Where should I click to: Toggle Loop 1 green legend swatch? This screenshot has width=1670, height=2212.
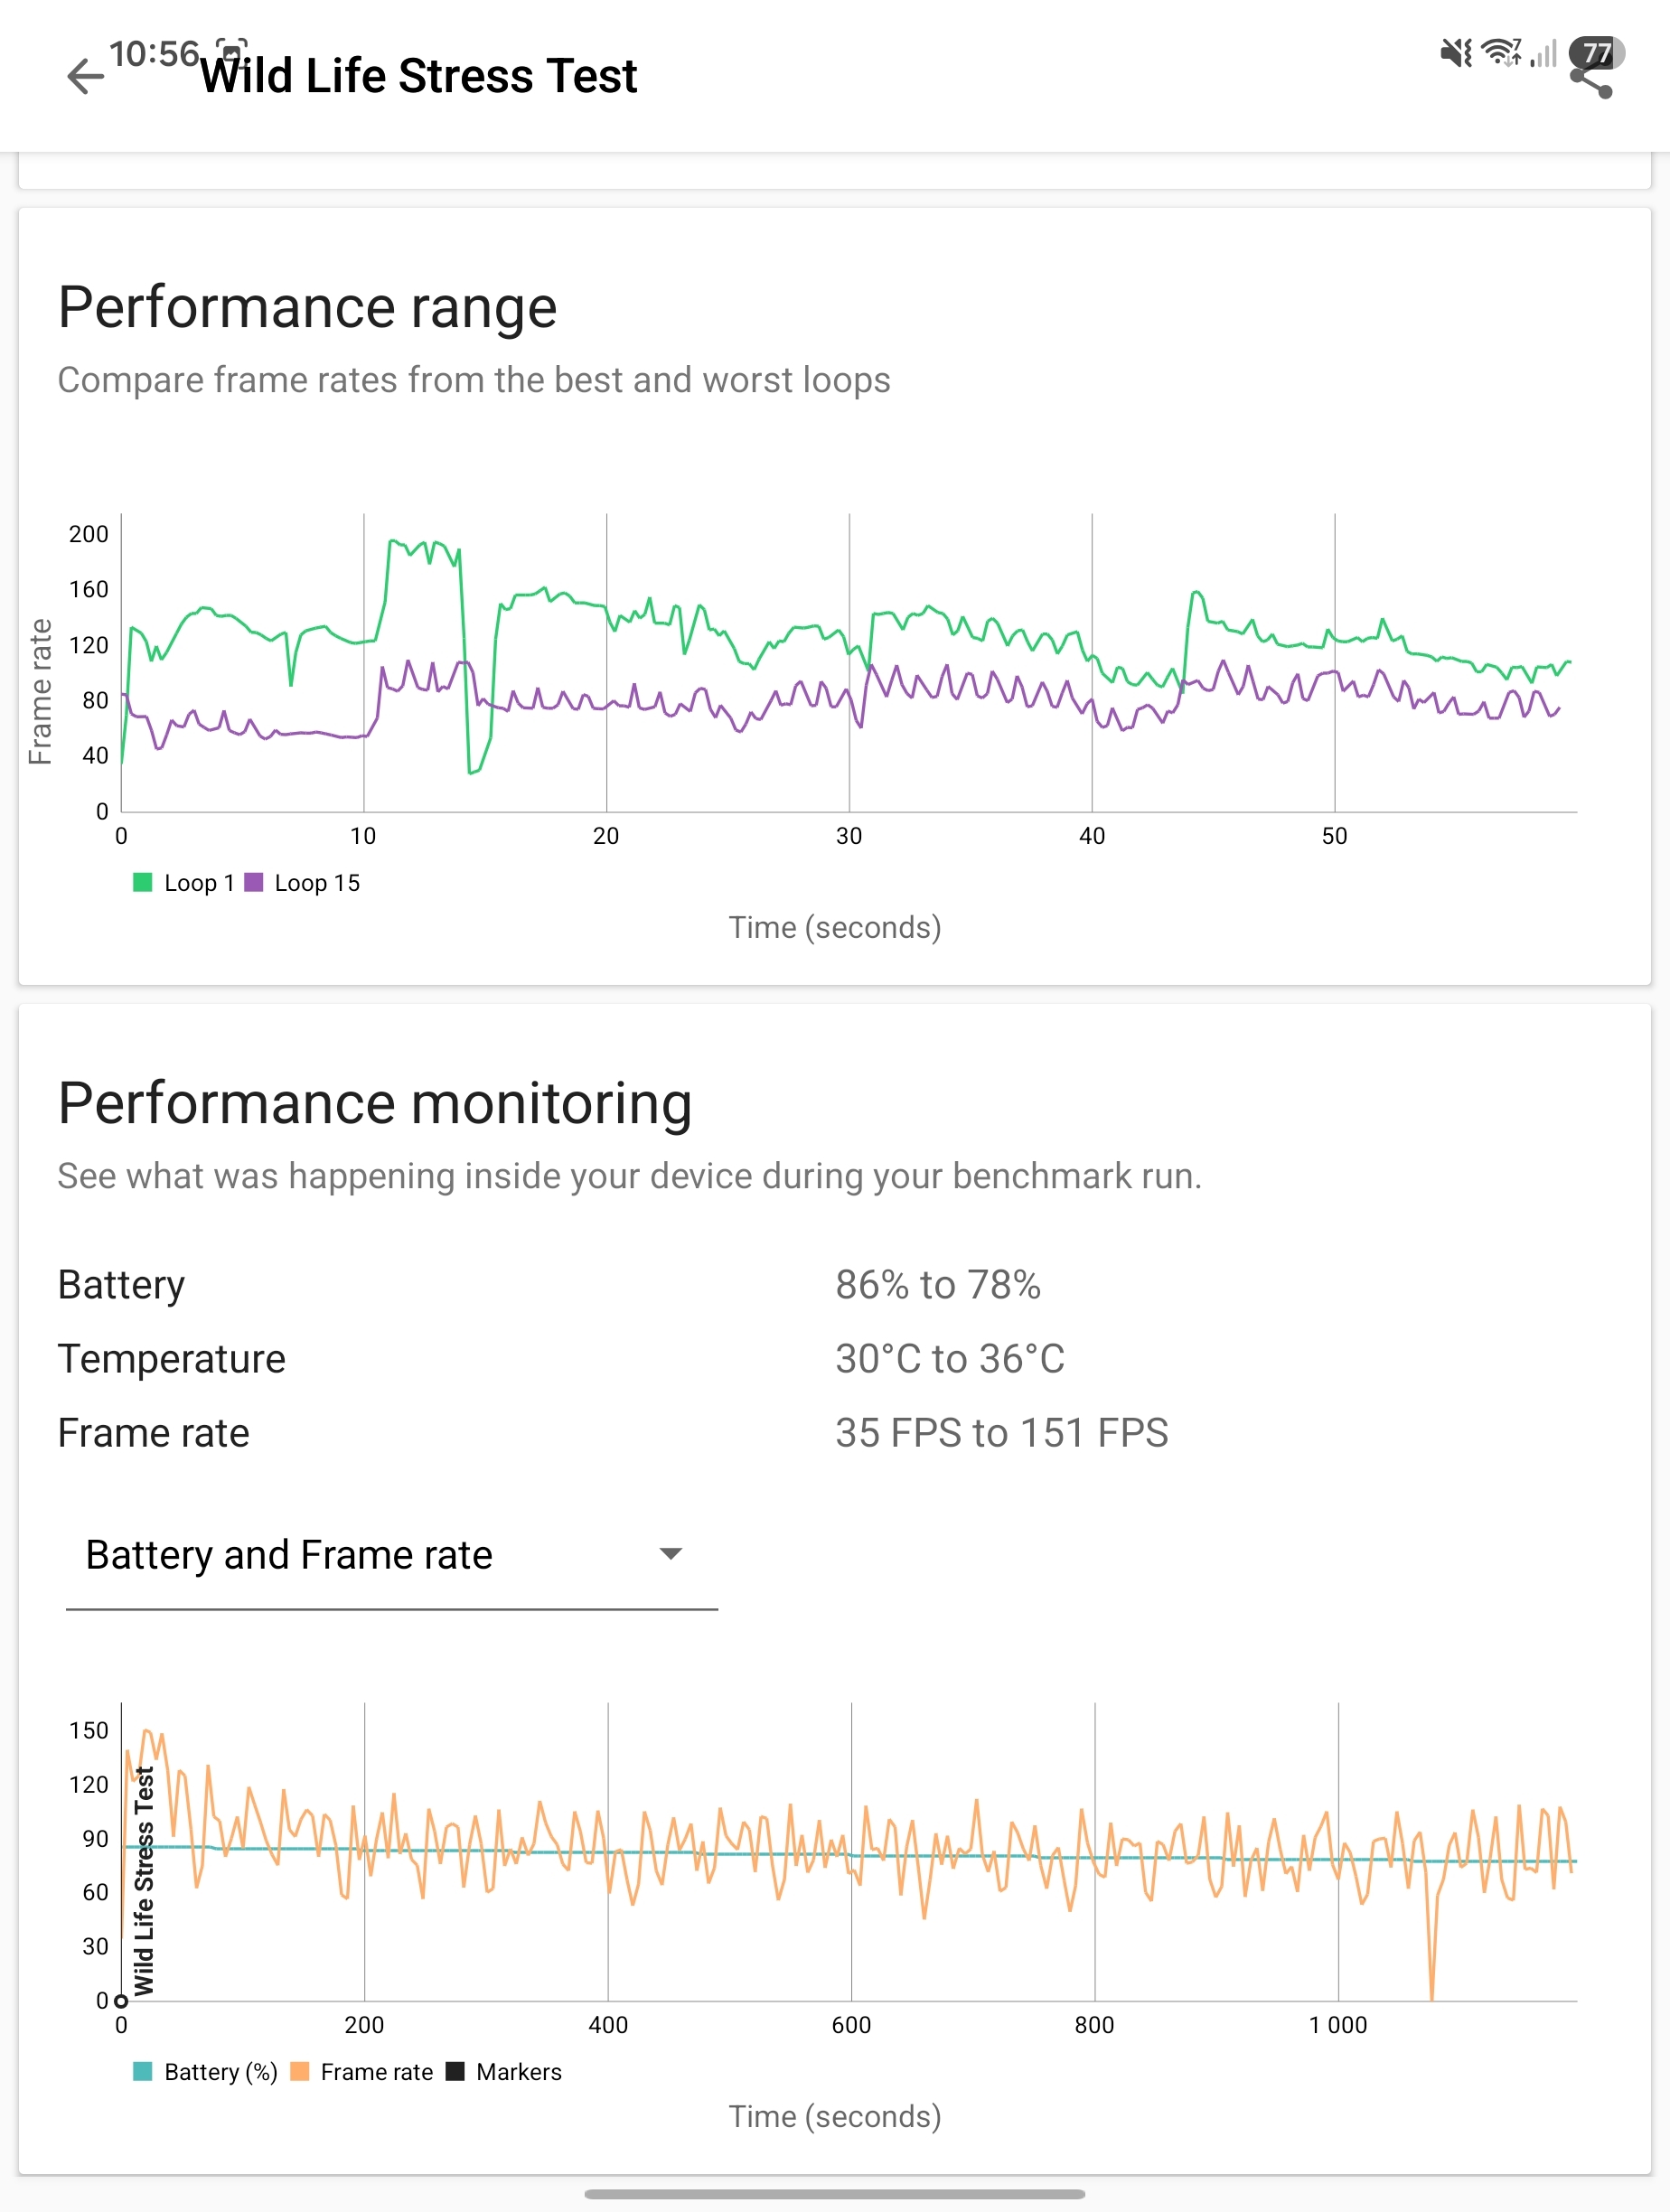click(142, 882)
